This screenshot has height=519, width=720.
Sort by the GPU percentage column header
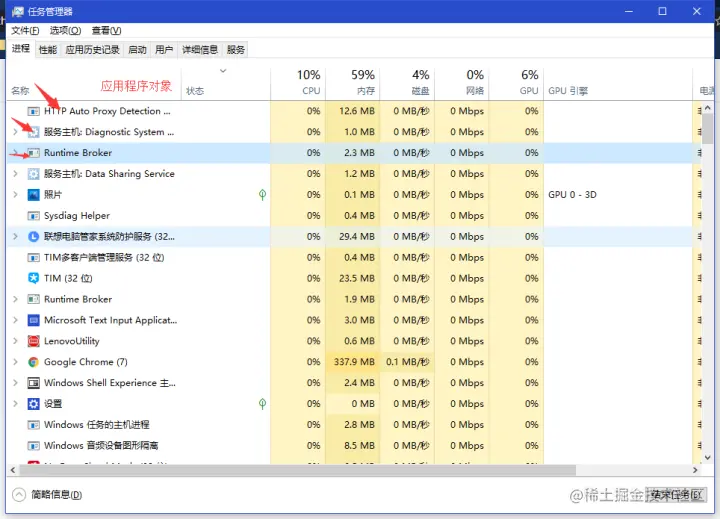[x=516, y=83]
